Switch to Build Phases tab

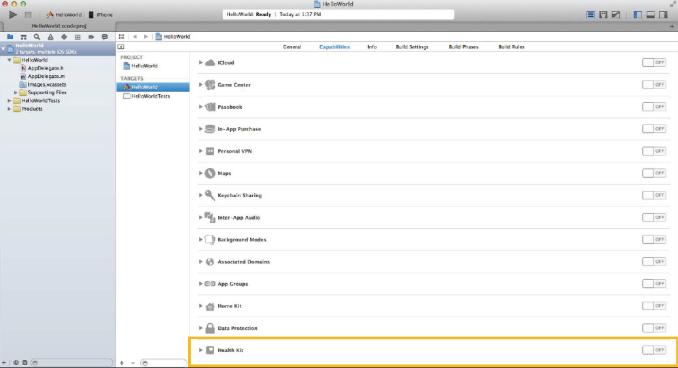point(464,47)
